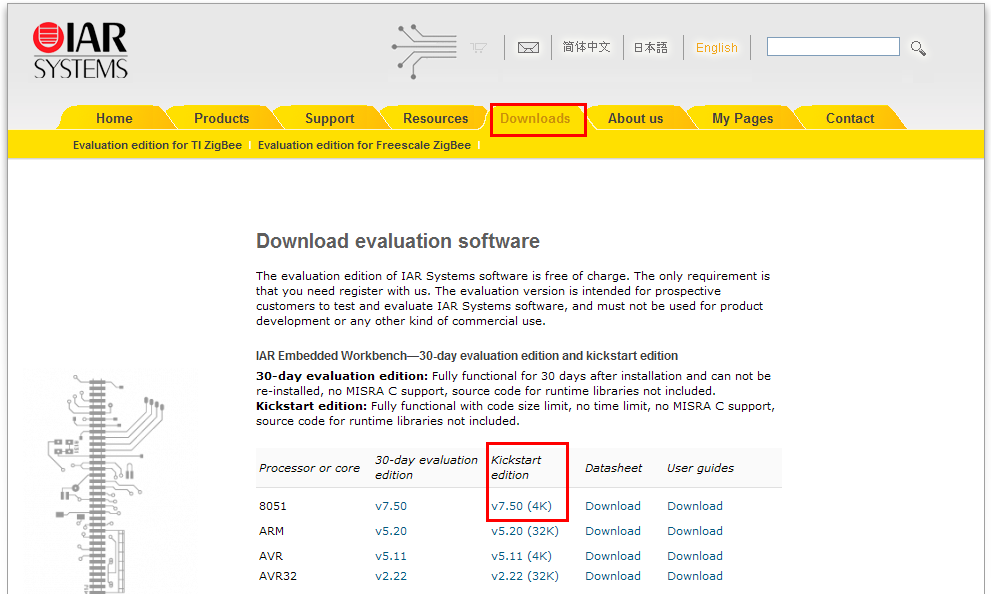Open Evaluation edition for TI ZigBee
991x594 pixels.
coord(157,145)
